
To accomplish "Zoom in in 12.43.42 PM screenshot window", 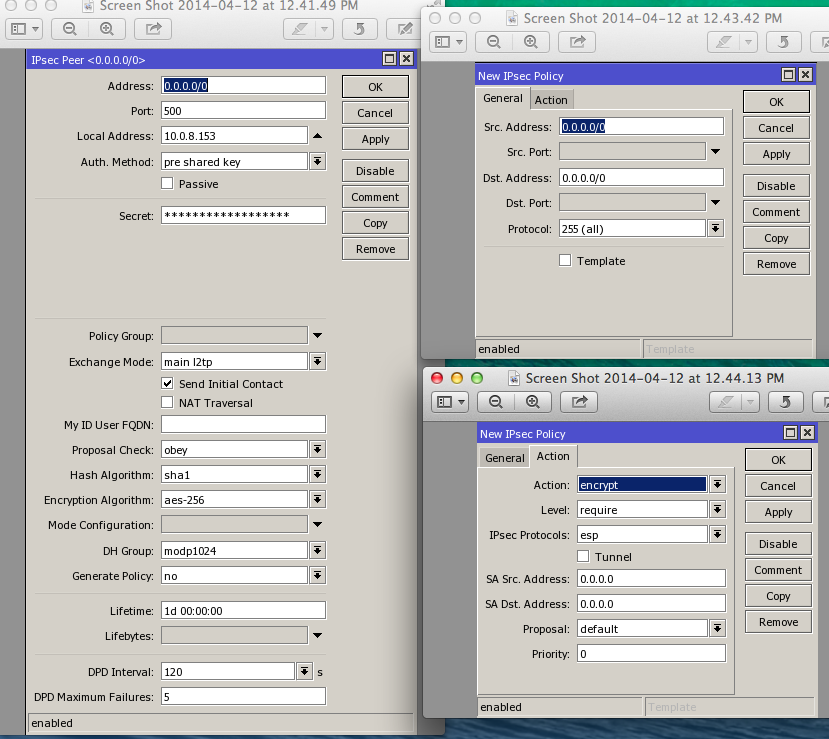I will tap(531, 42).
